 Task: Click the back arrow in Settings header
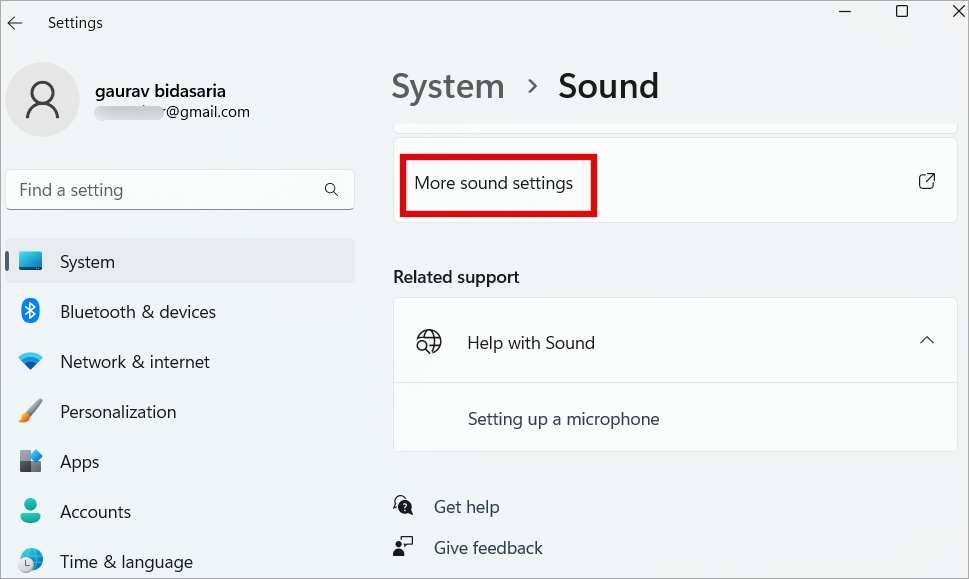click(x=15, y=23)
